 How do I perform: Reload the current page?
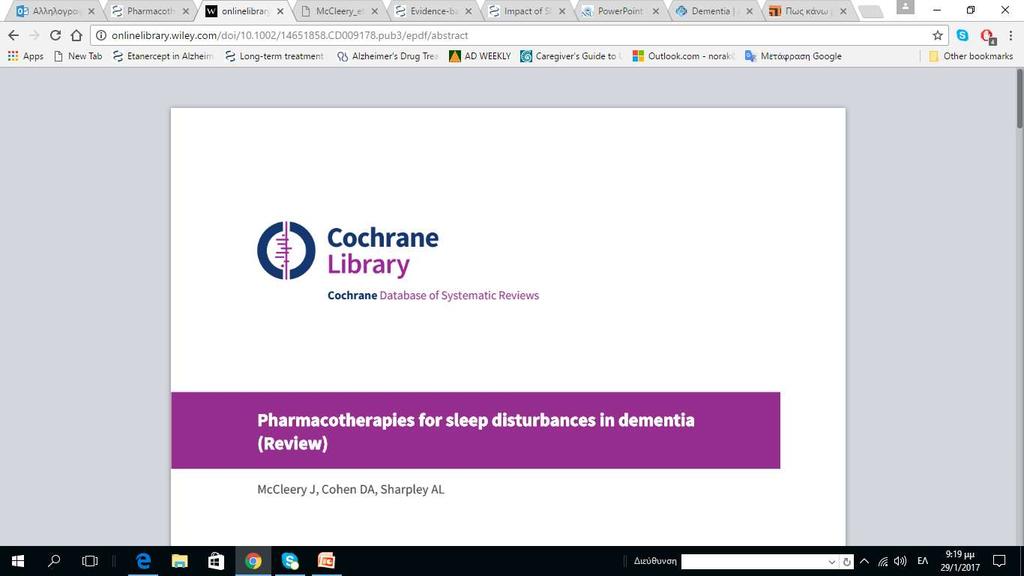(56, 35)
